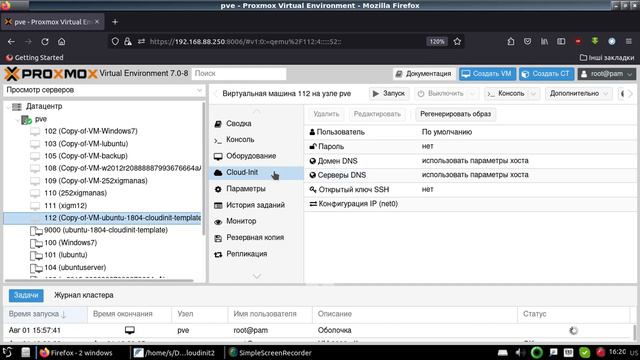This screenshot has height=360, width=640.
Task: Select template 9000 (ubuntu-1804-cloudinit-template)
Action: [106, 230]
